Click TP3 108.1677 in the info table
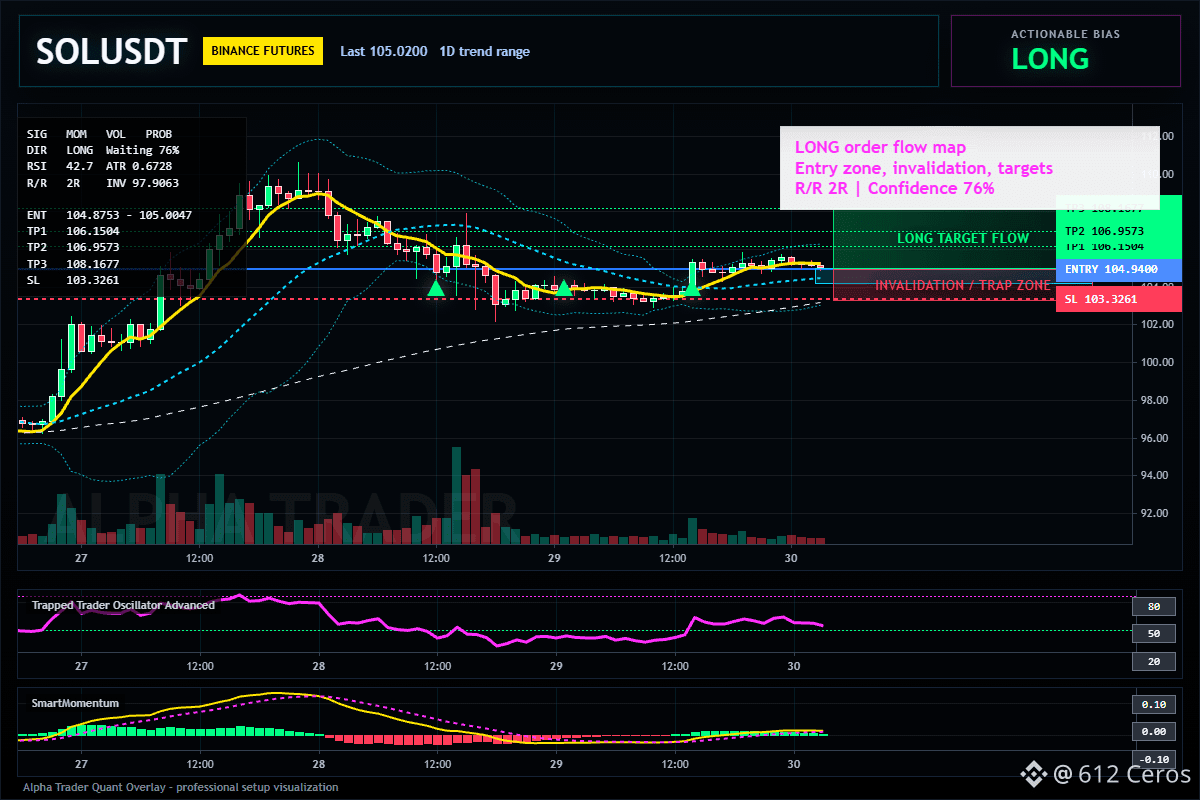The image size is (1200, 800). pyautogui.click(x=73, y=264)
